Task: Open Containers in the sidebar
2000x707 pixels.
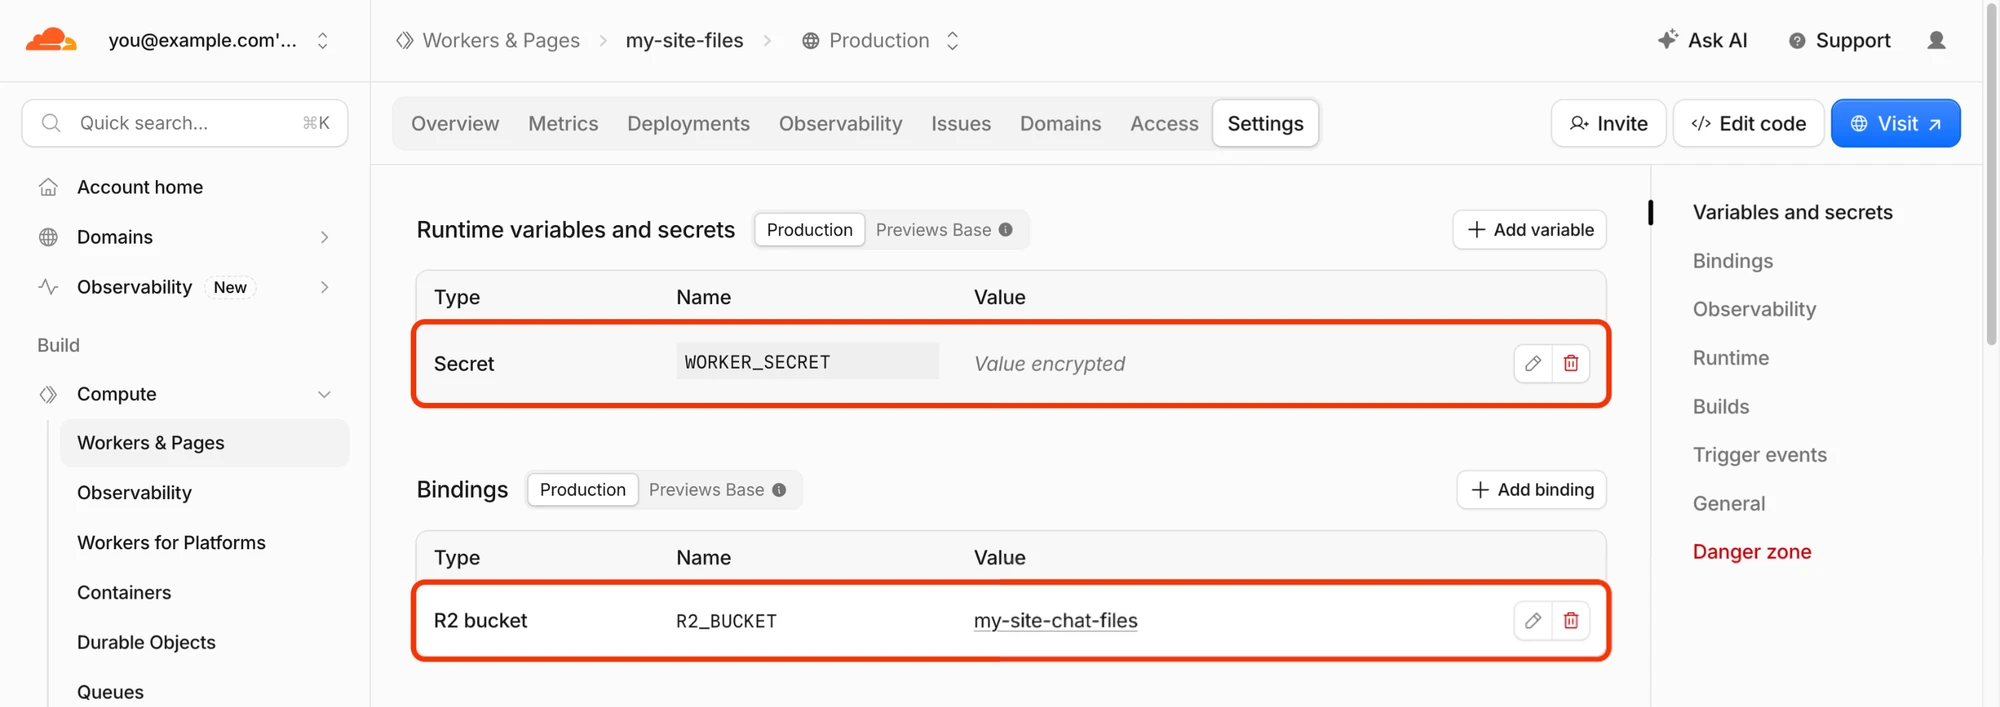Action: 124,593
